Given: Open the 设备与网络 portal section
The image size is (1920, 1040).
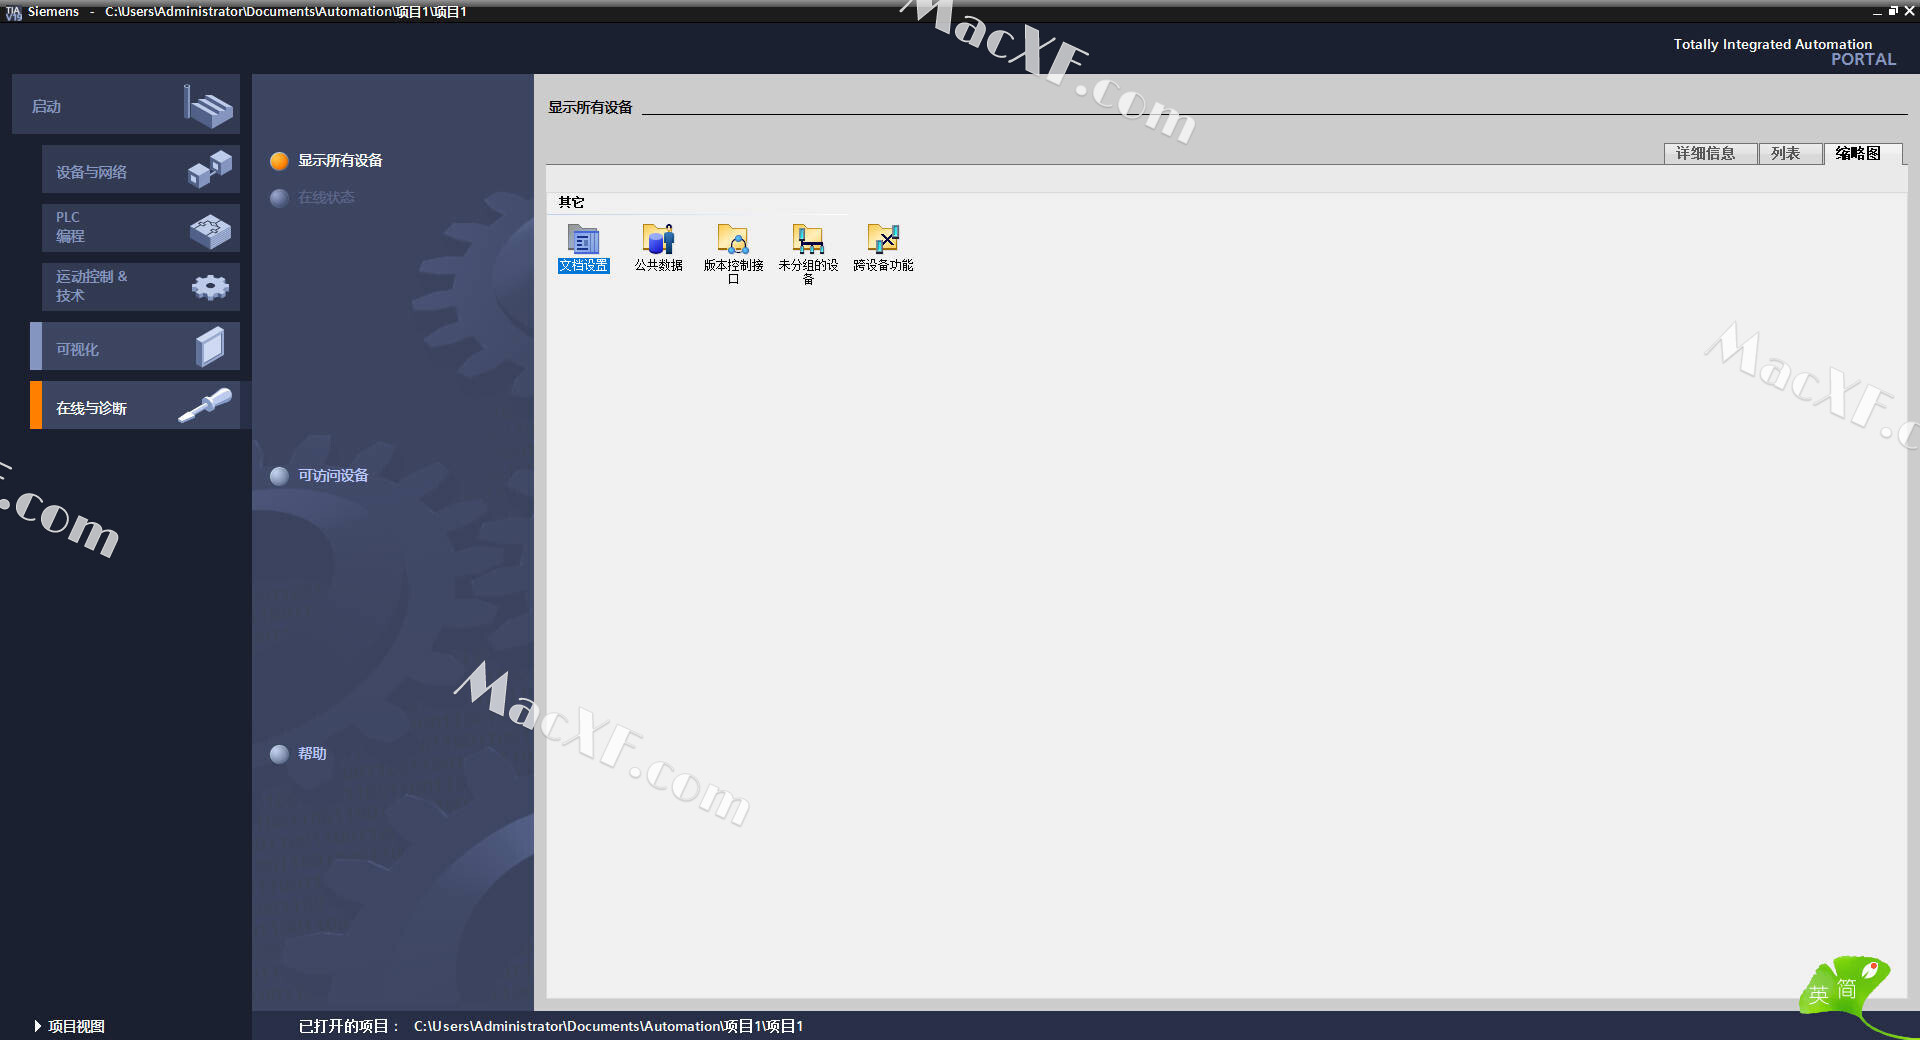Looking at the screenshot, I should point(140,170).
